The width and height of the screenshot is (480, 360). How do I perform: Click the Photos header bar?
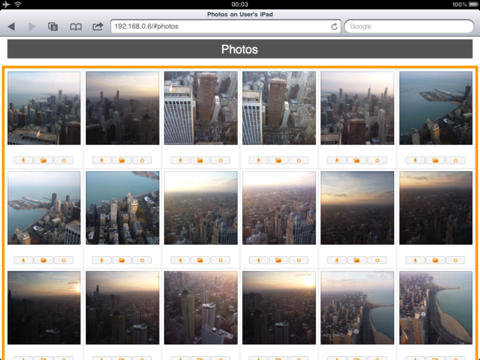click(x=240, y=49)
